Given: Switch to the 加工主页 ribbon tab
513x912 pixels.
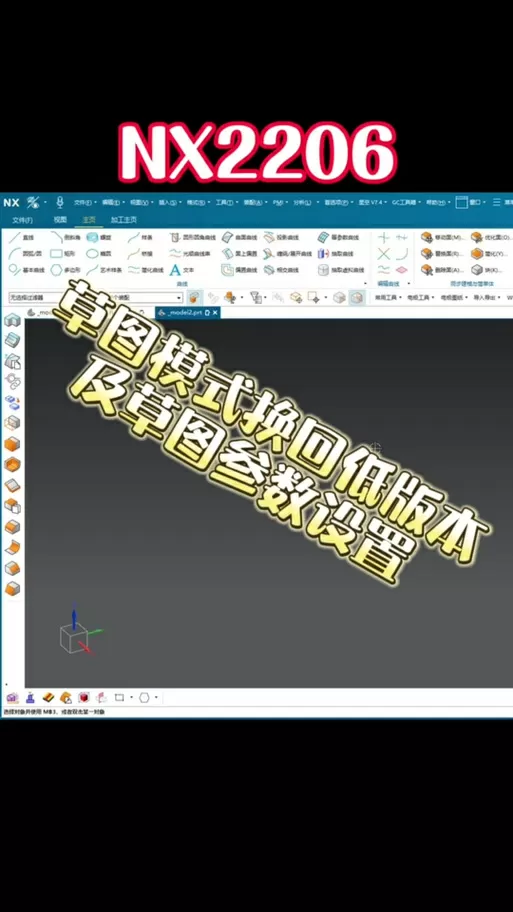Looking at the screenshot, I should point(124,220).
